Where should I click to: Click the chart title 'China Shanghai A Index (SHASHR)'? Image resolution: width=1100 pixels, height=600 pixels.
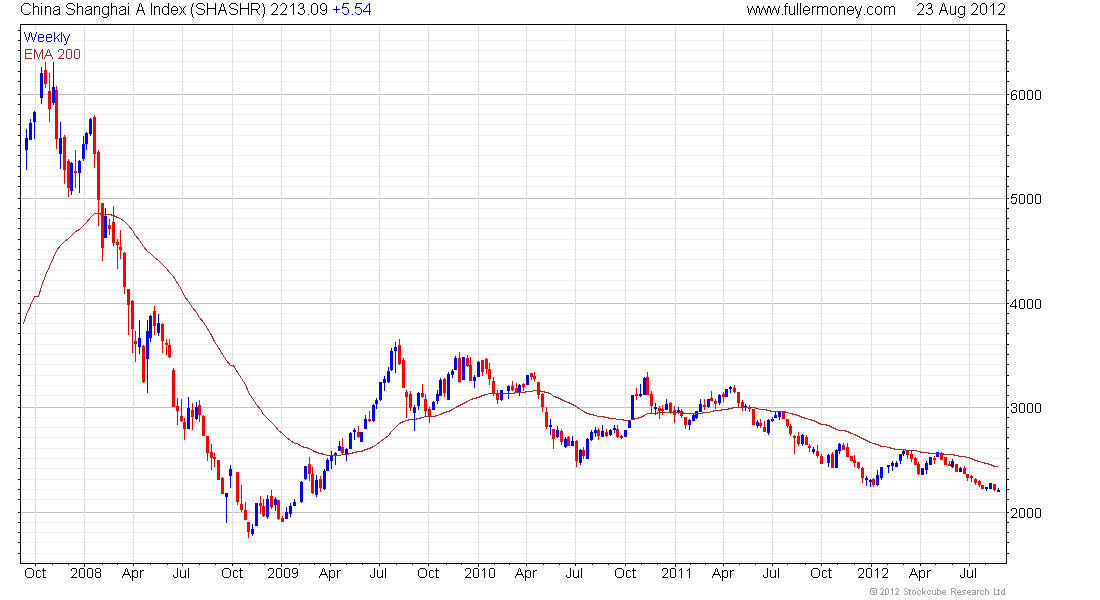click(x=143, y=10)
